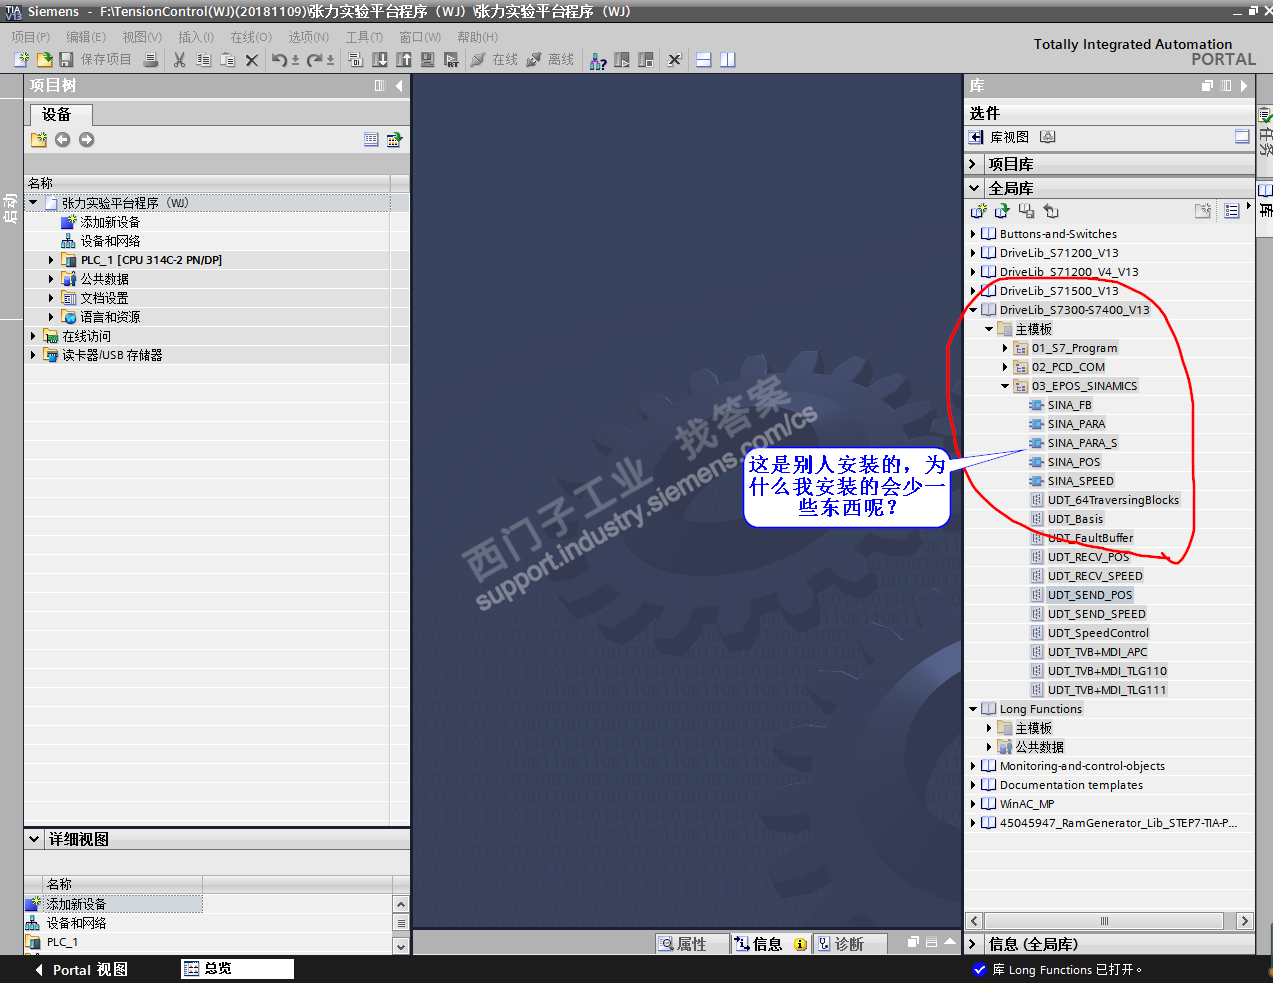The width and height of the screenshot is (1273, 983).
Task: Click the Cut scissors icon
Action: pos(179,60)
